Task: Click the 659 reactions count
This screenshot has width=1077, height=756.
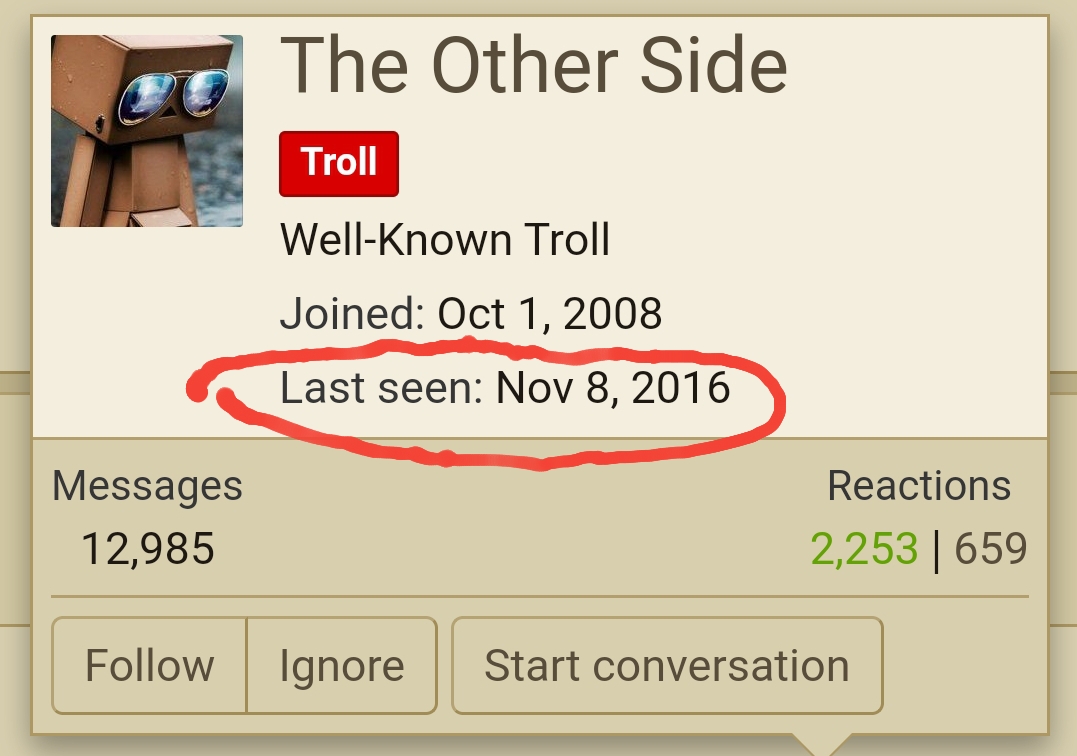Action: [990, 549]
